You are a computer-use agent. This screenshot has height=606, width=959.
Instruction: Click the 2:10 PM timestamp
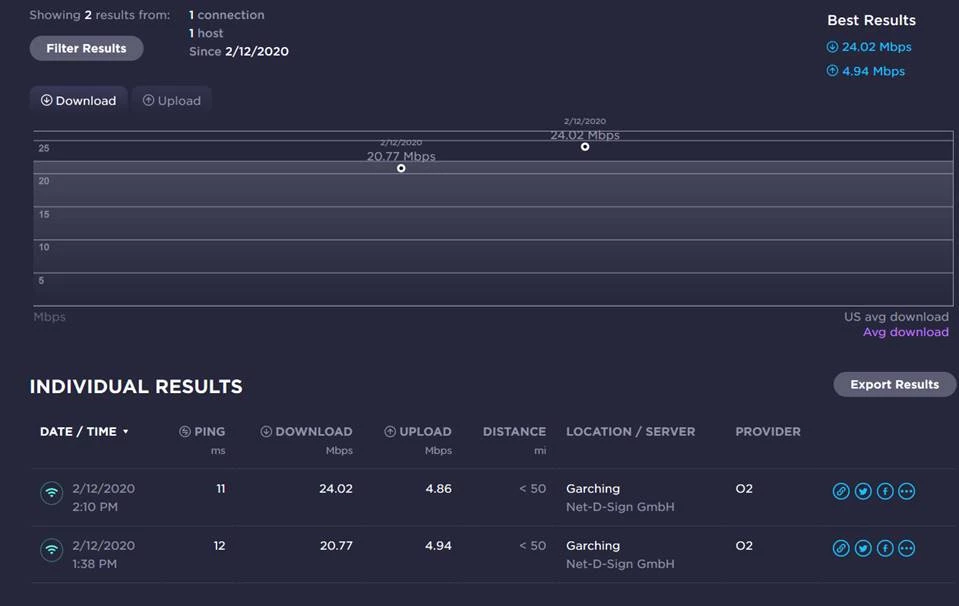point(95,507)
